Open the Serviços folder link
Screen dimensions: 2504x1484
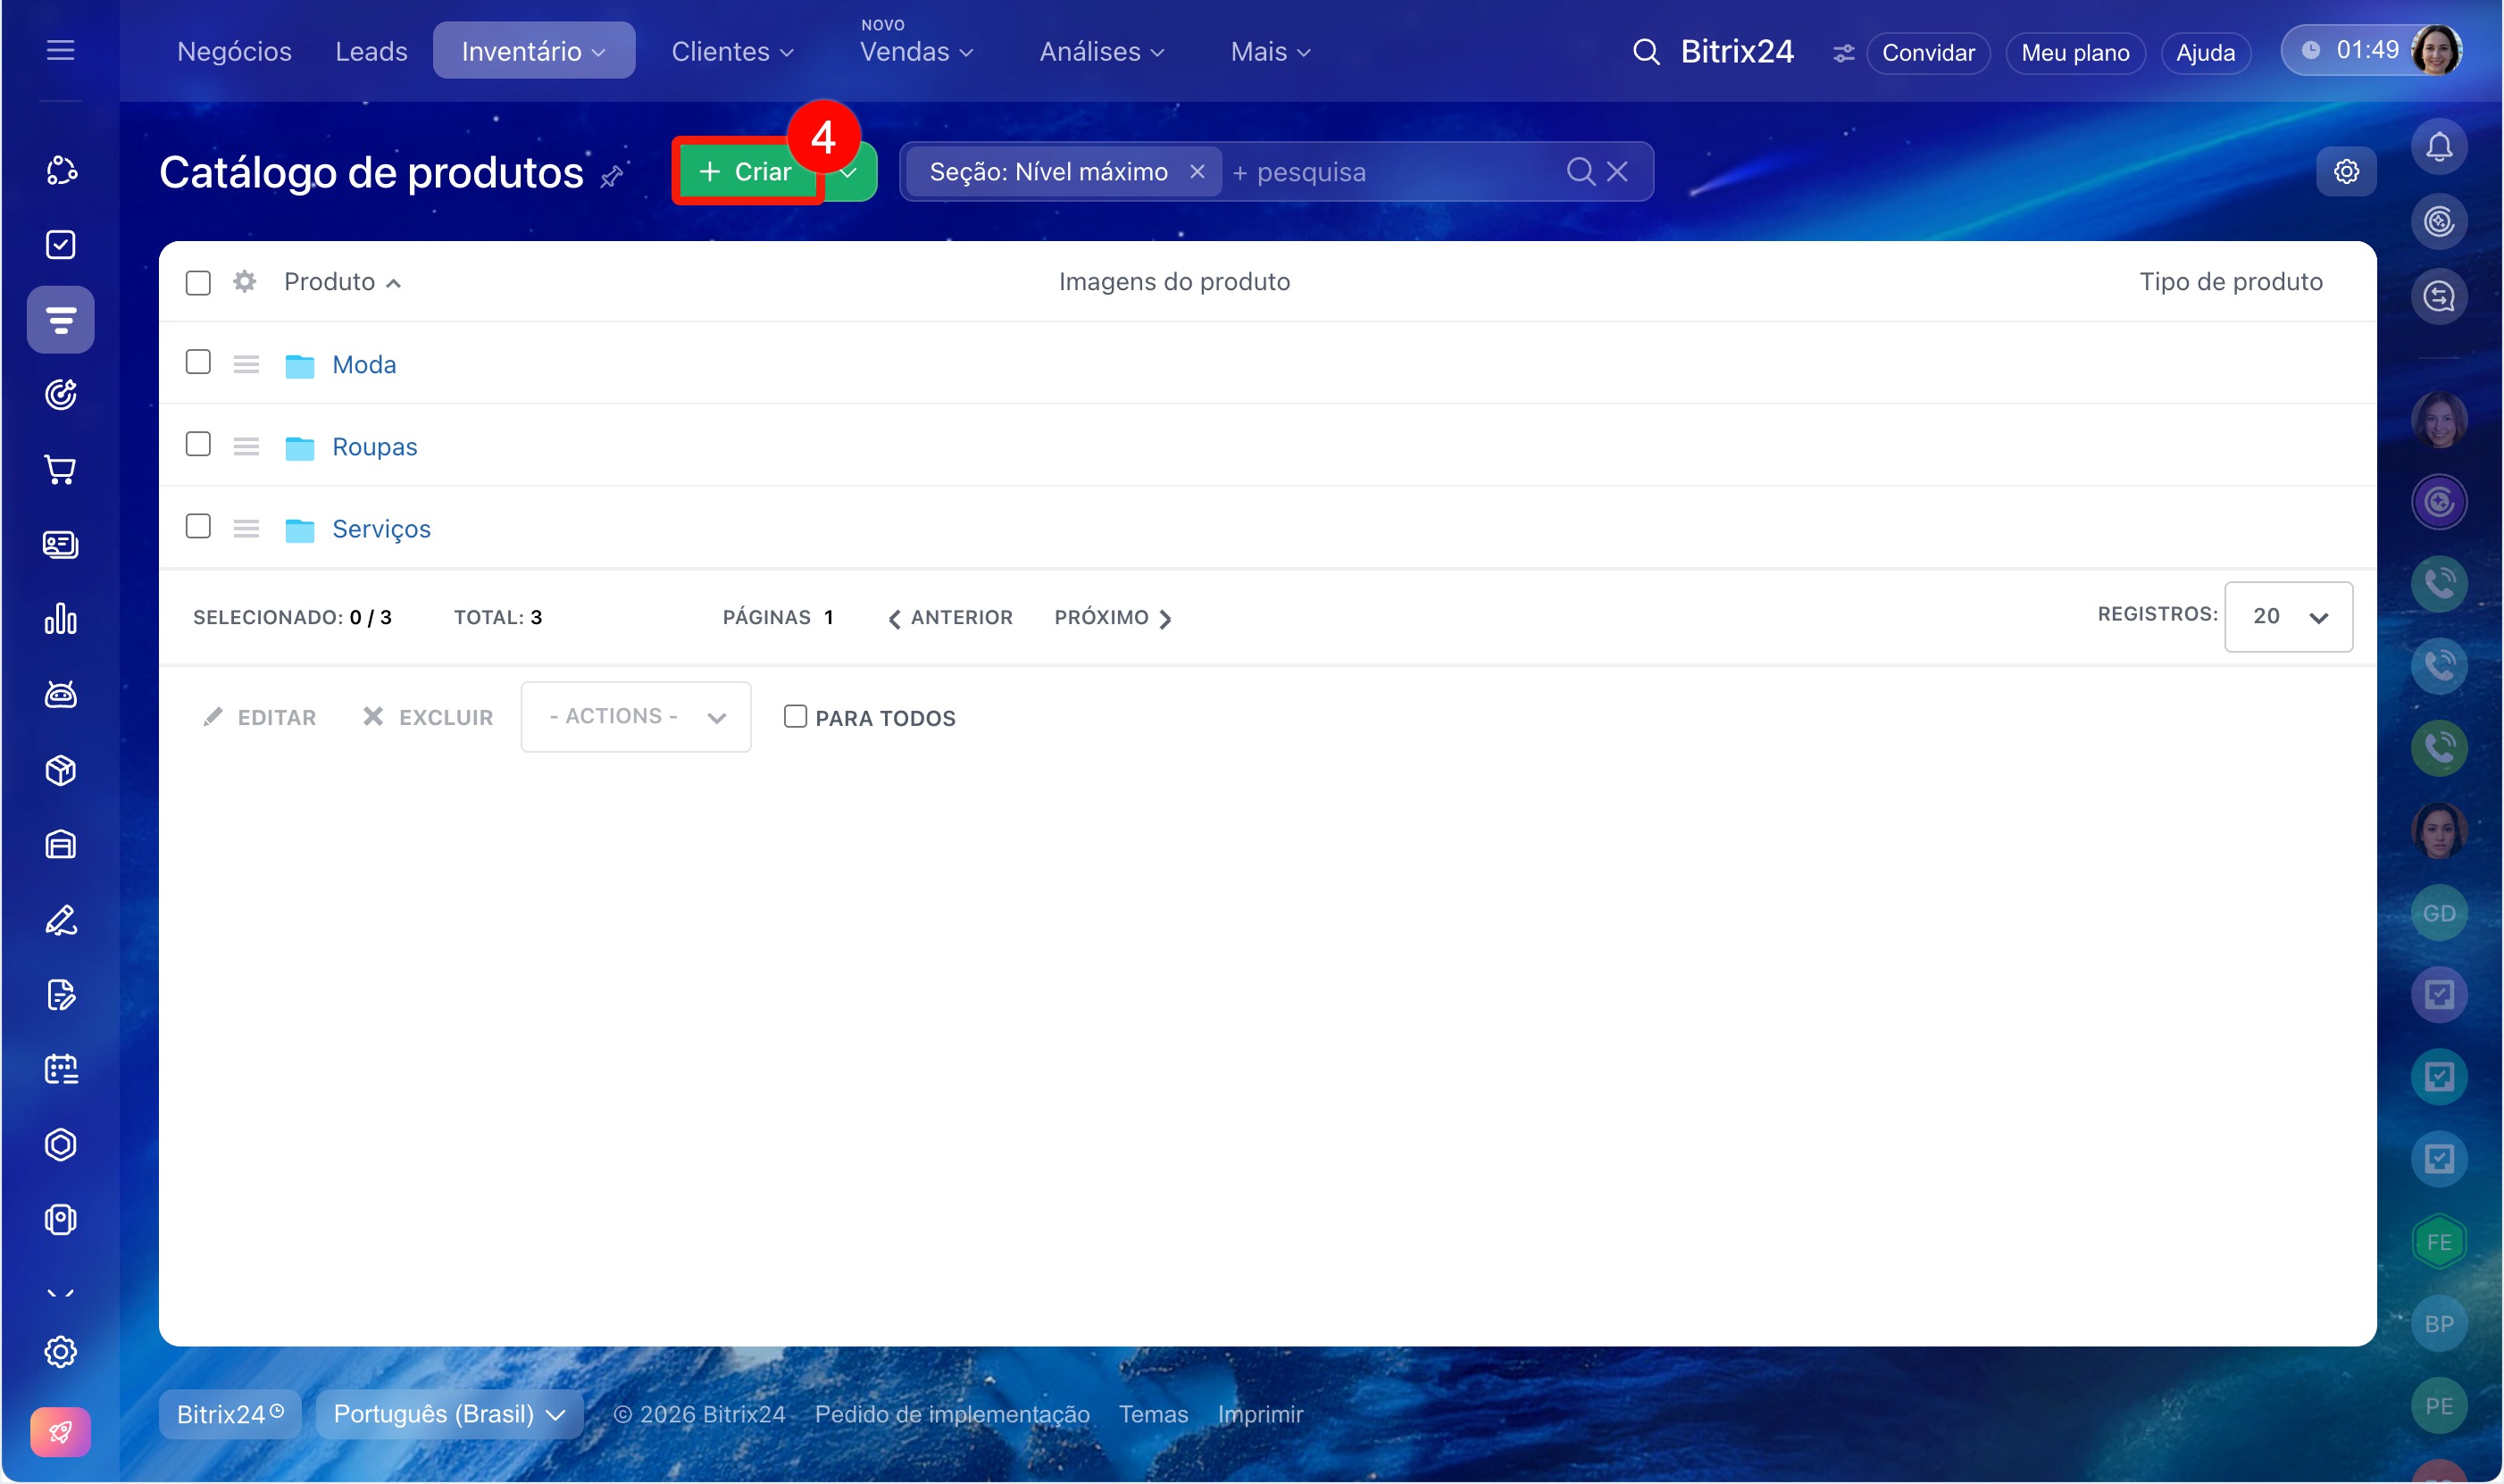tap(381, 529)
